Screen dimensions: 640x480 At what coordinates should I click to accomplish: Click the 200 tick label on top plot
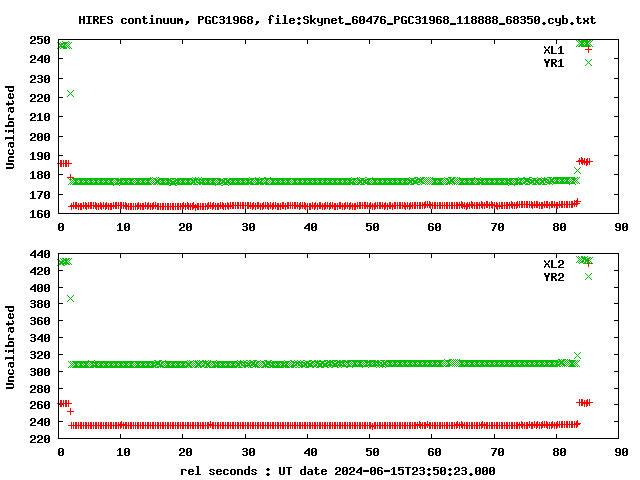coord(40,137)
